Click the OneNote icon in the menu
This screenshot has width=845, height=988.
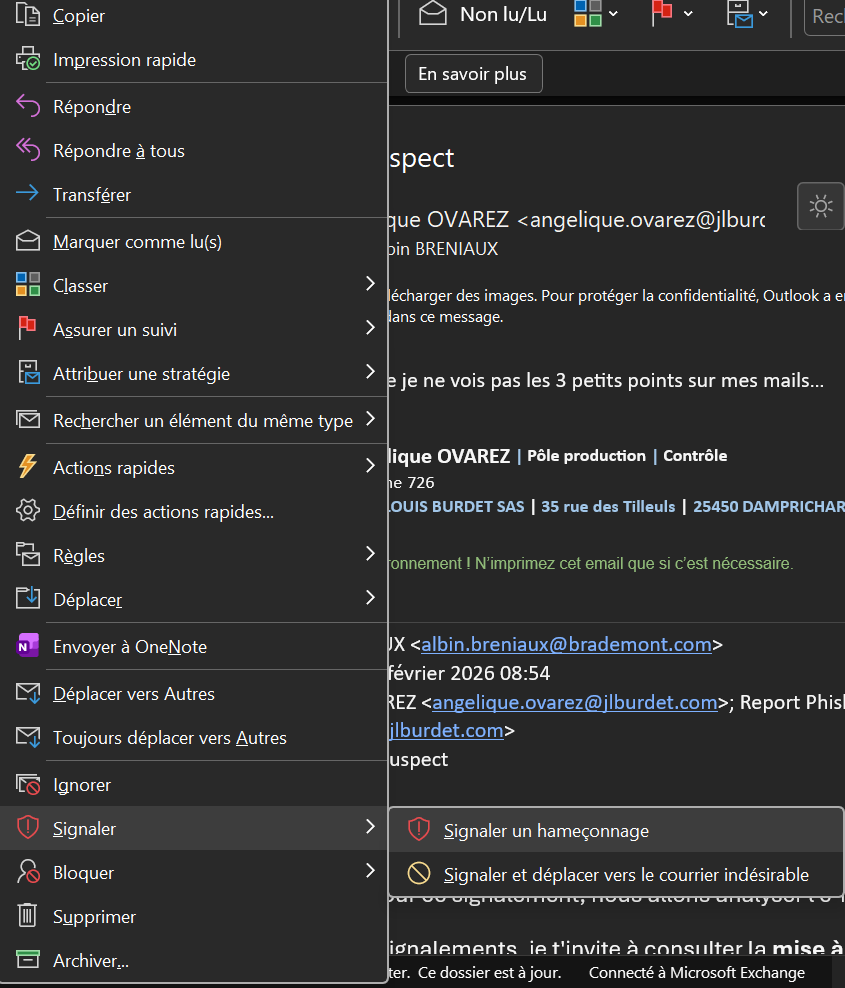click(x=28, y=646)
